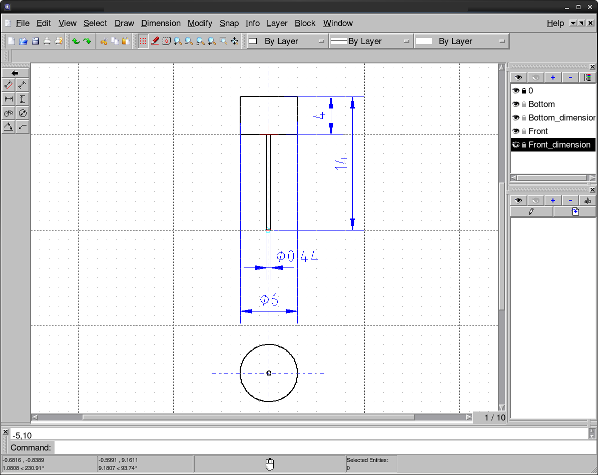Toggle lock on Bottom layer
The height and width of the screenshot is (475, 598).
pos(524,104)
